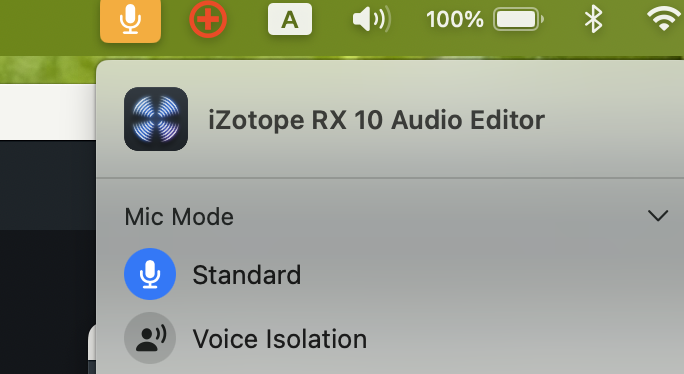Click the green wallpaper strip under the menu bar

[x=48, y=69]
